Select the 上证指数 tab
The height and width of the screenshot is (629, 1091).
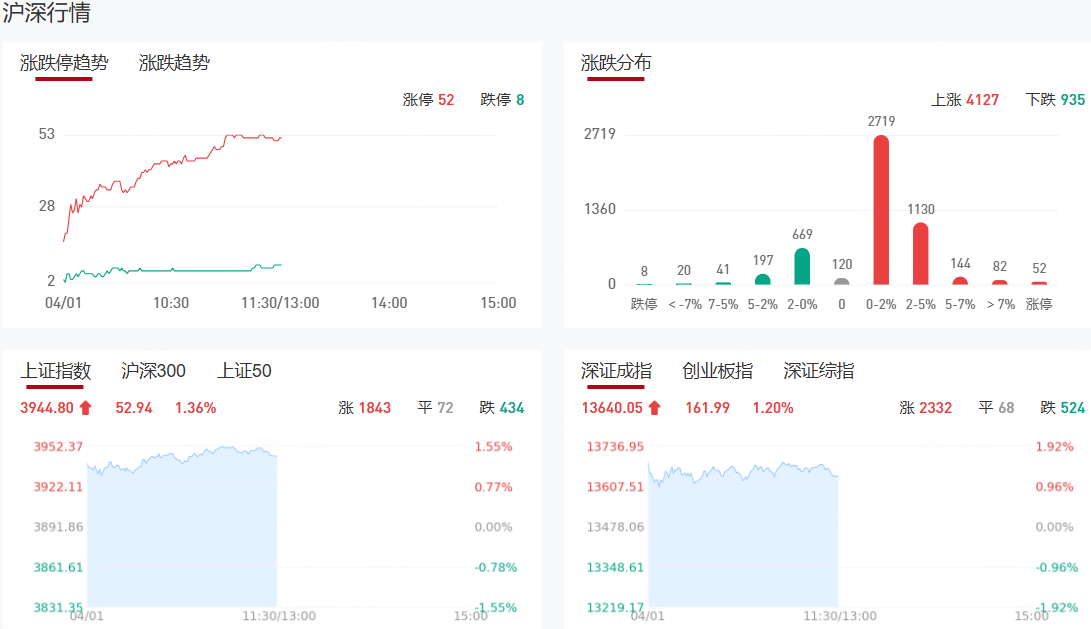pos(56,371)
